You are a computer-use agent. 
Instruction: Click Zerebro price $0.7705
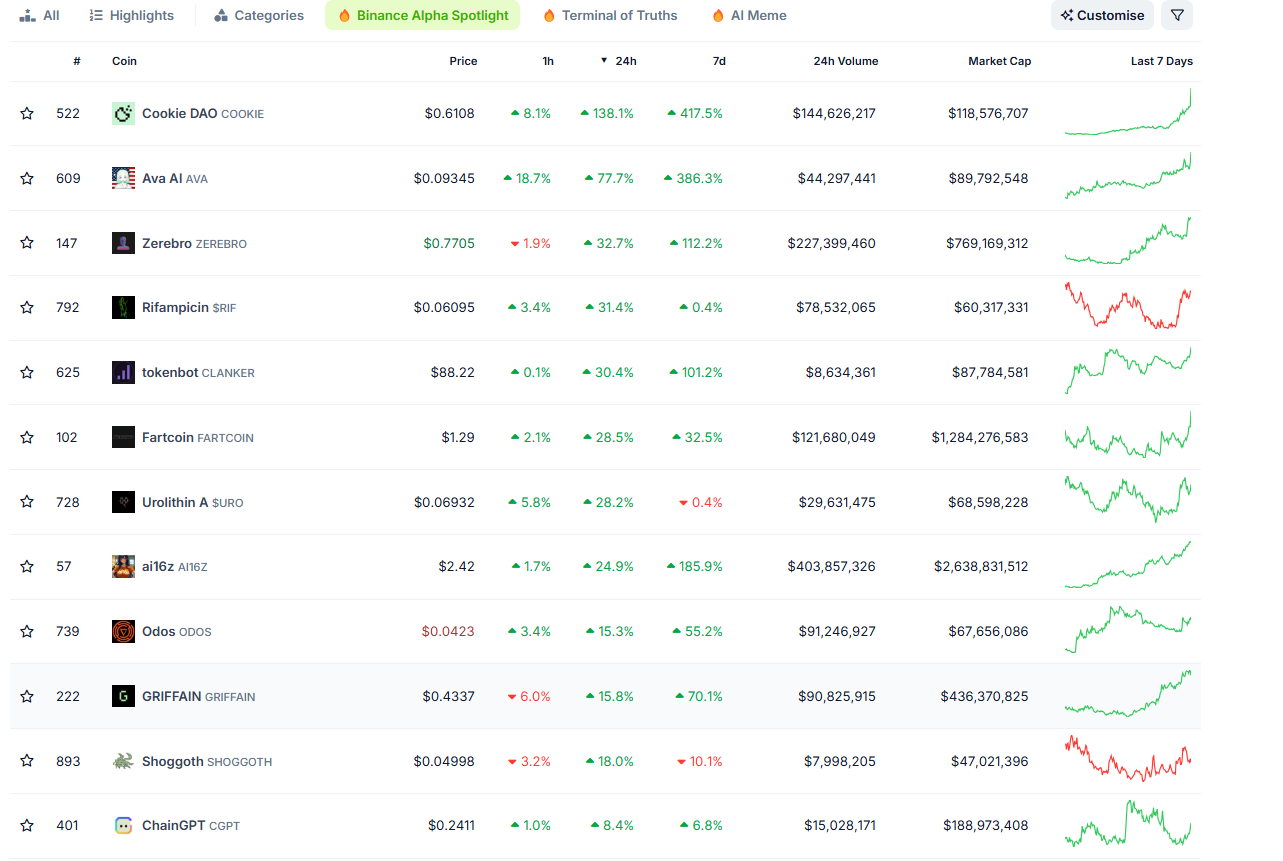click(x=449, y=243)
